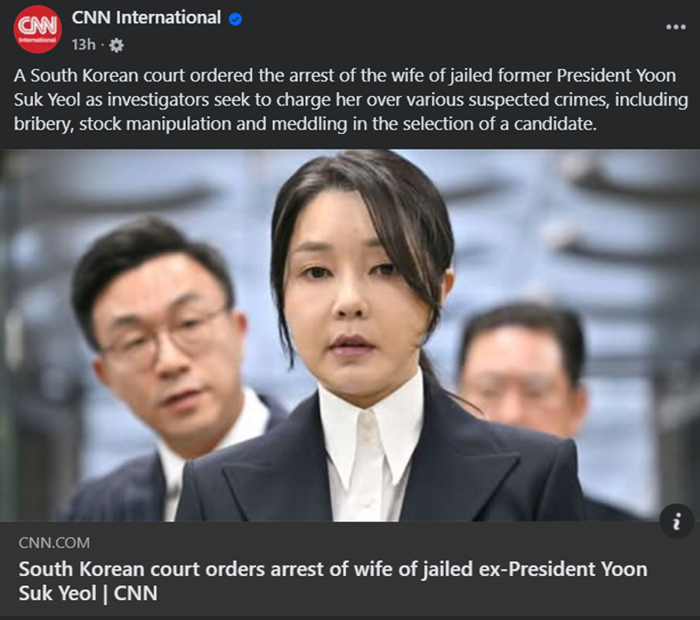This screenshot has width=700, height=620.
Task: Open the CNN International page name
Action: (x=146, y=18)
